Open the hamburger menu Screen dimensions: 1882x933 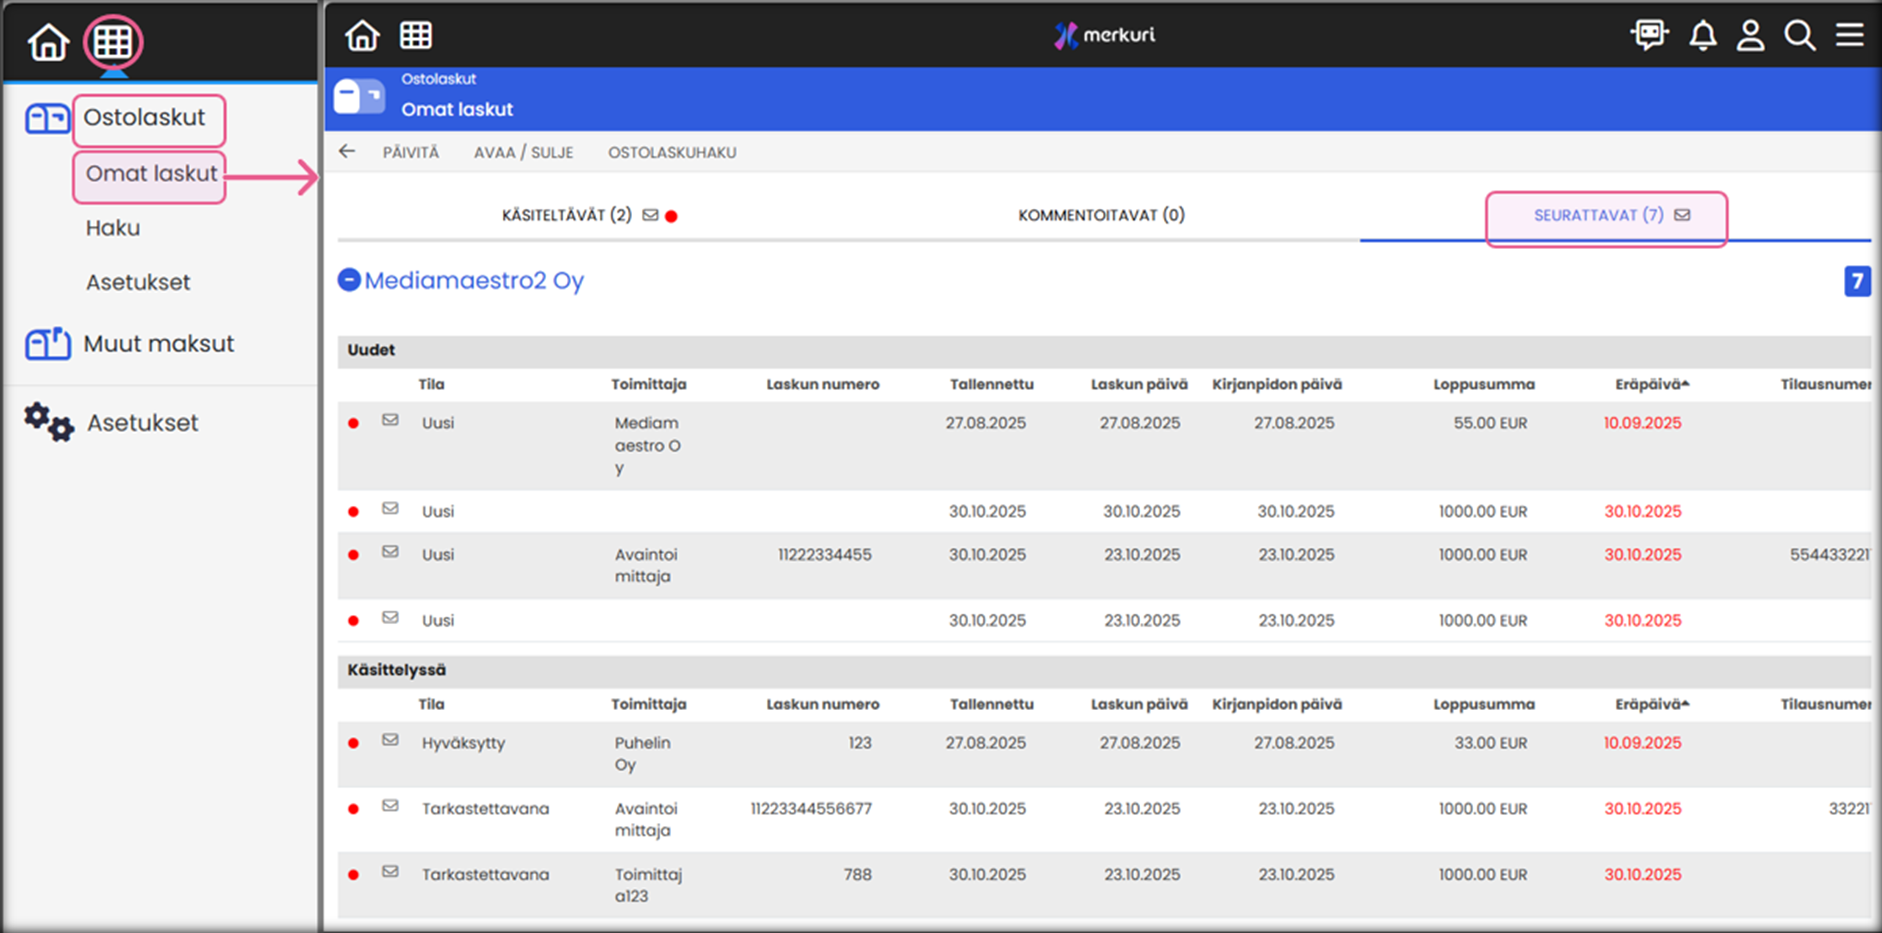click(1849, 36)
